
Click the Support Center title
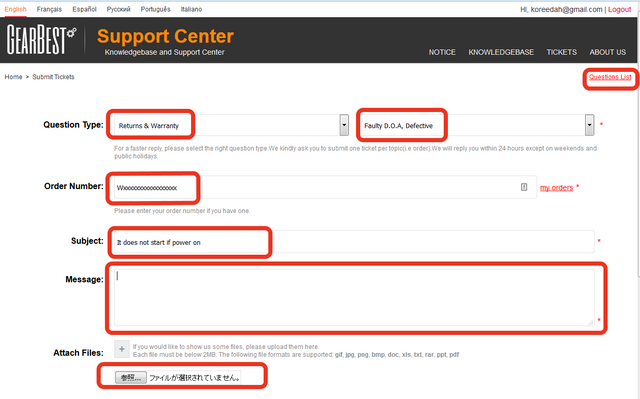(165, 36)
